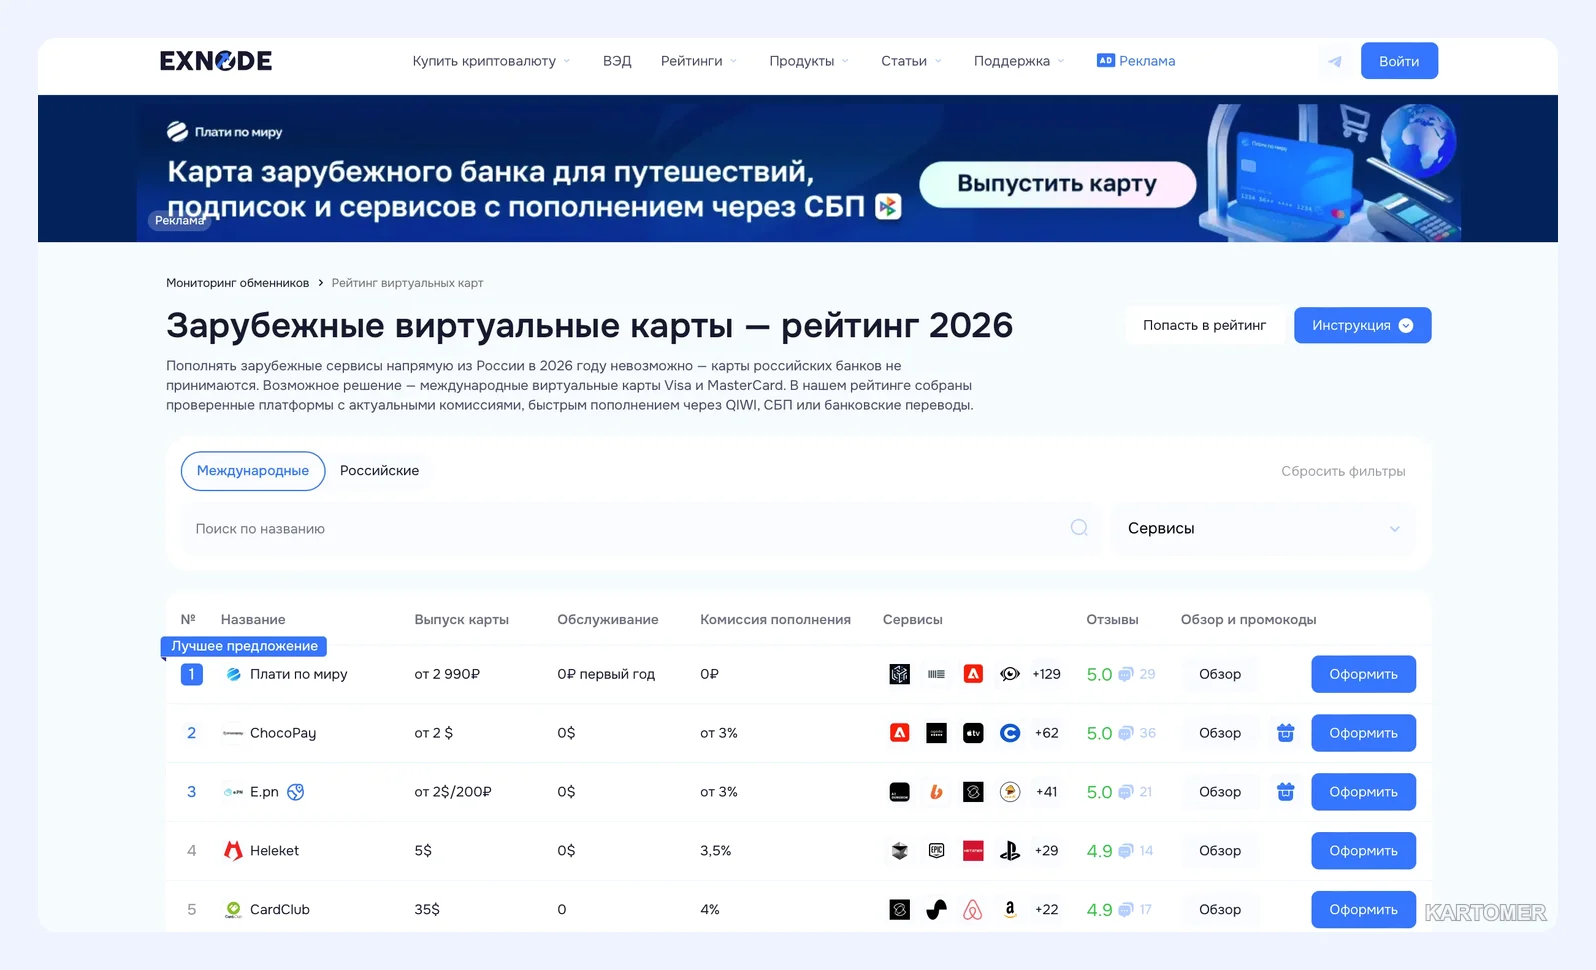Open Обзор for CardClub

coord(1220,910)
